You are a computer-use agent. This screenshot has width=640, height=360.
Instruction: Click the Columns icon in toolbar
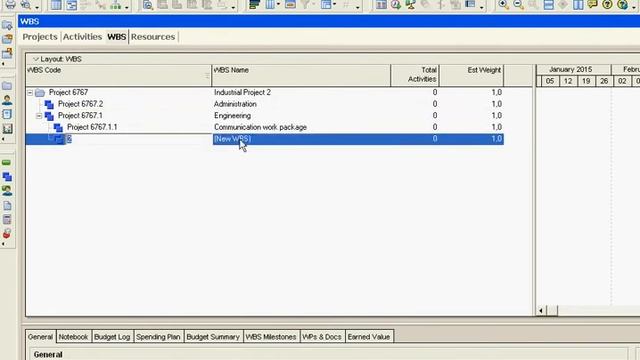[x=270, y=5]
